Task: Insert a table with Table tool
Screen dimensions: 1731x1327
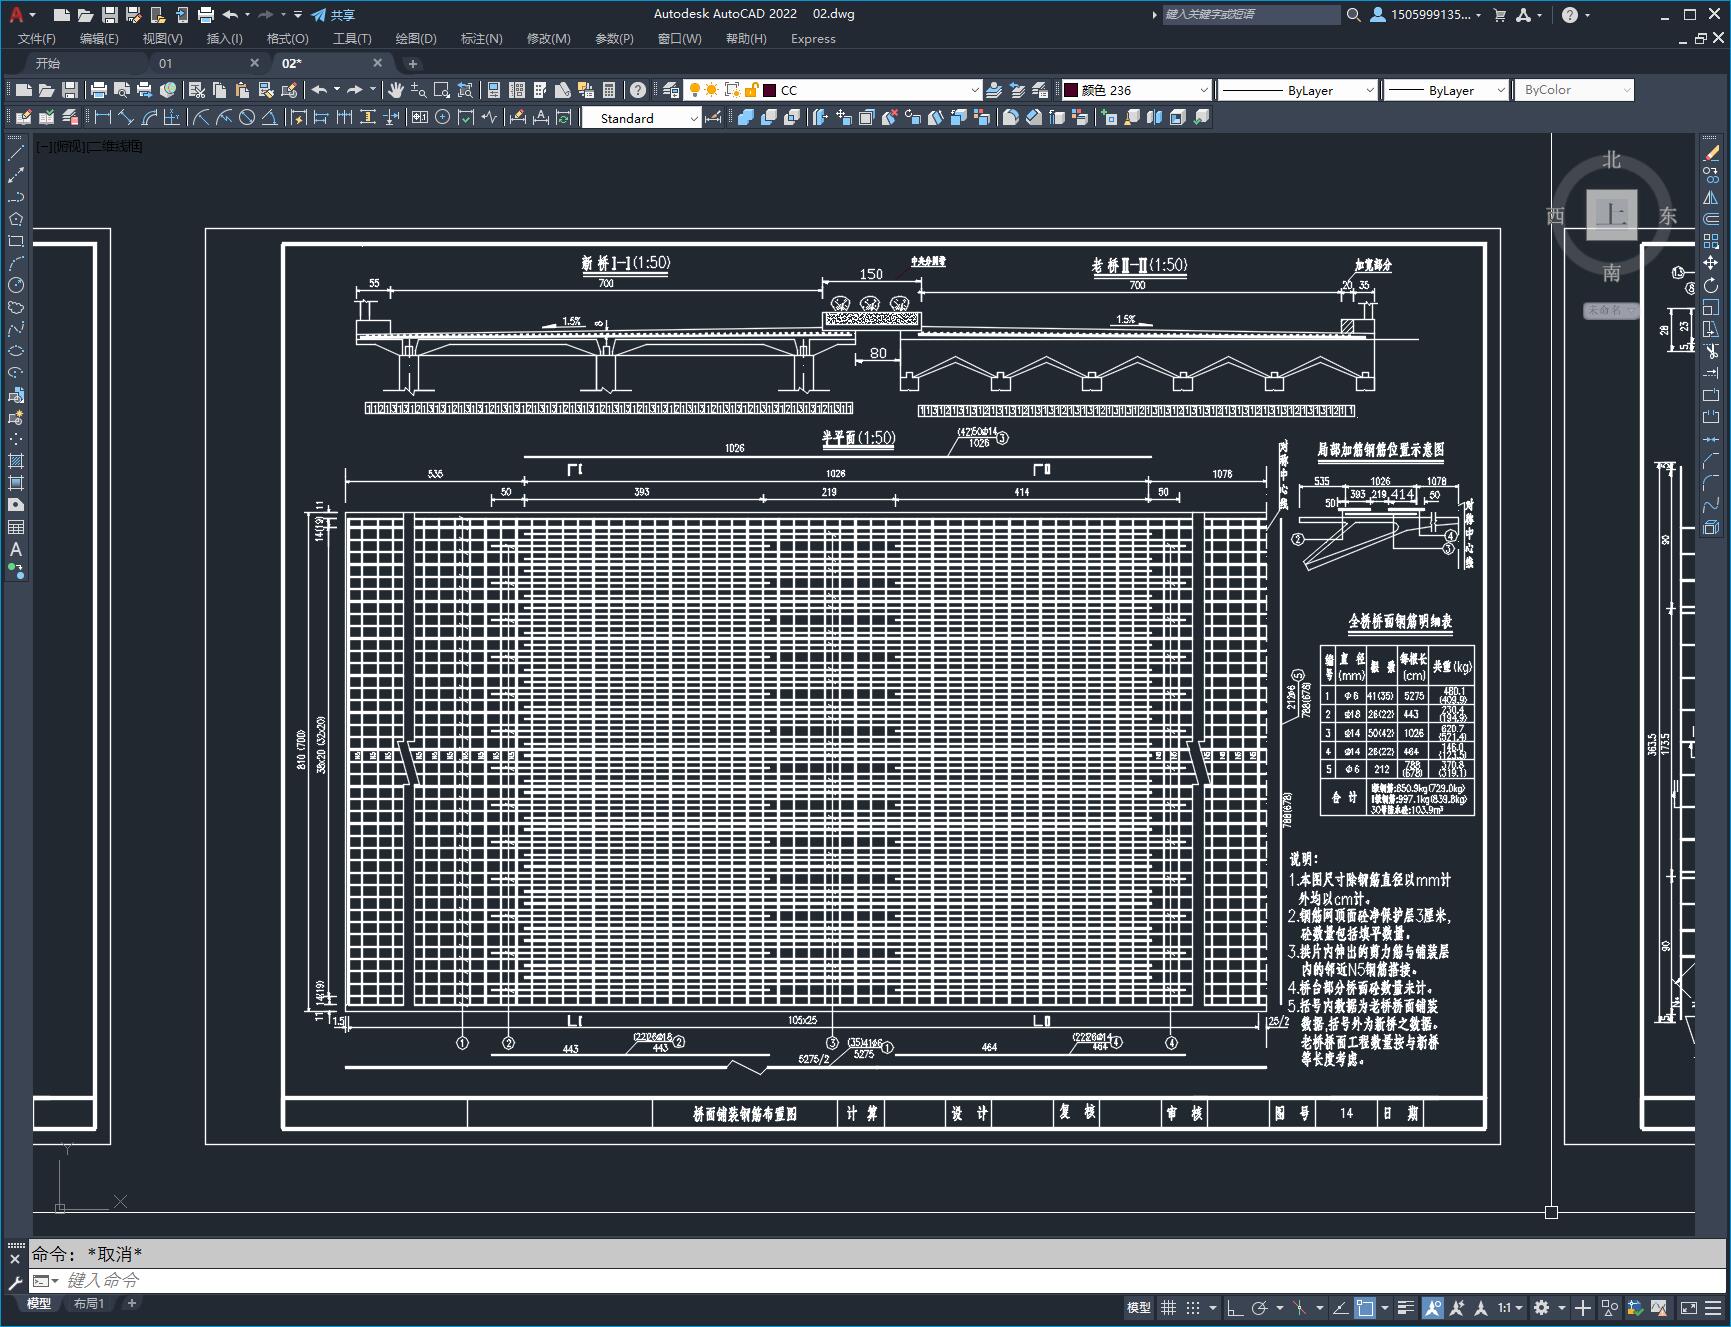Action: (x=16, y=527)
